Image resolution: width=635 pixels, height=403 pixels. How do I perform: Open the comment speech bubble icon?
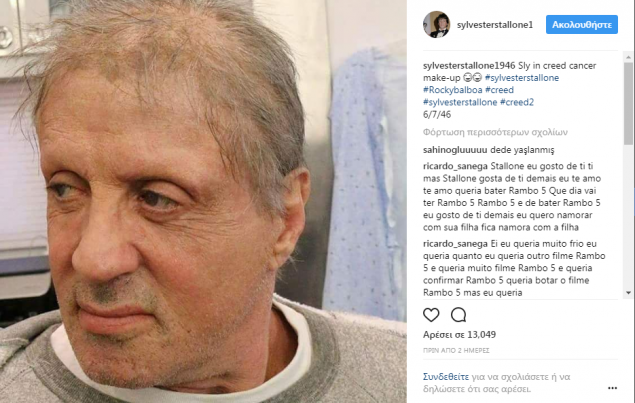(x=458, y=315)
